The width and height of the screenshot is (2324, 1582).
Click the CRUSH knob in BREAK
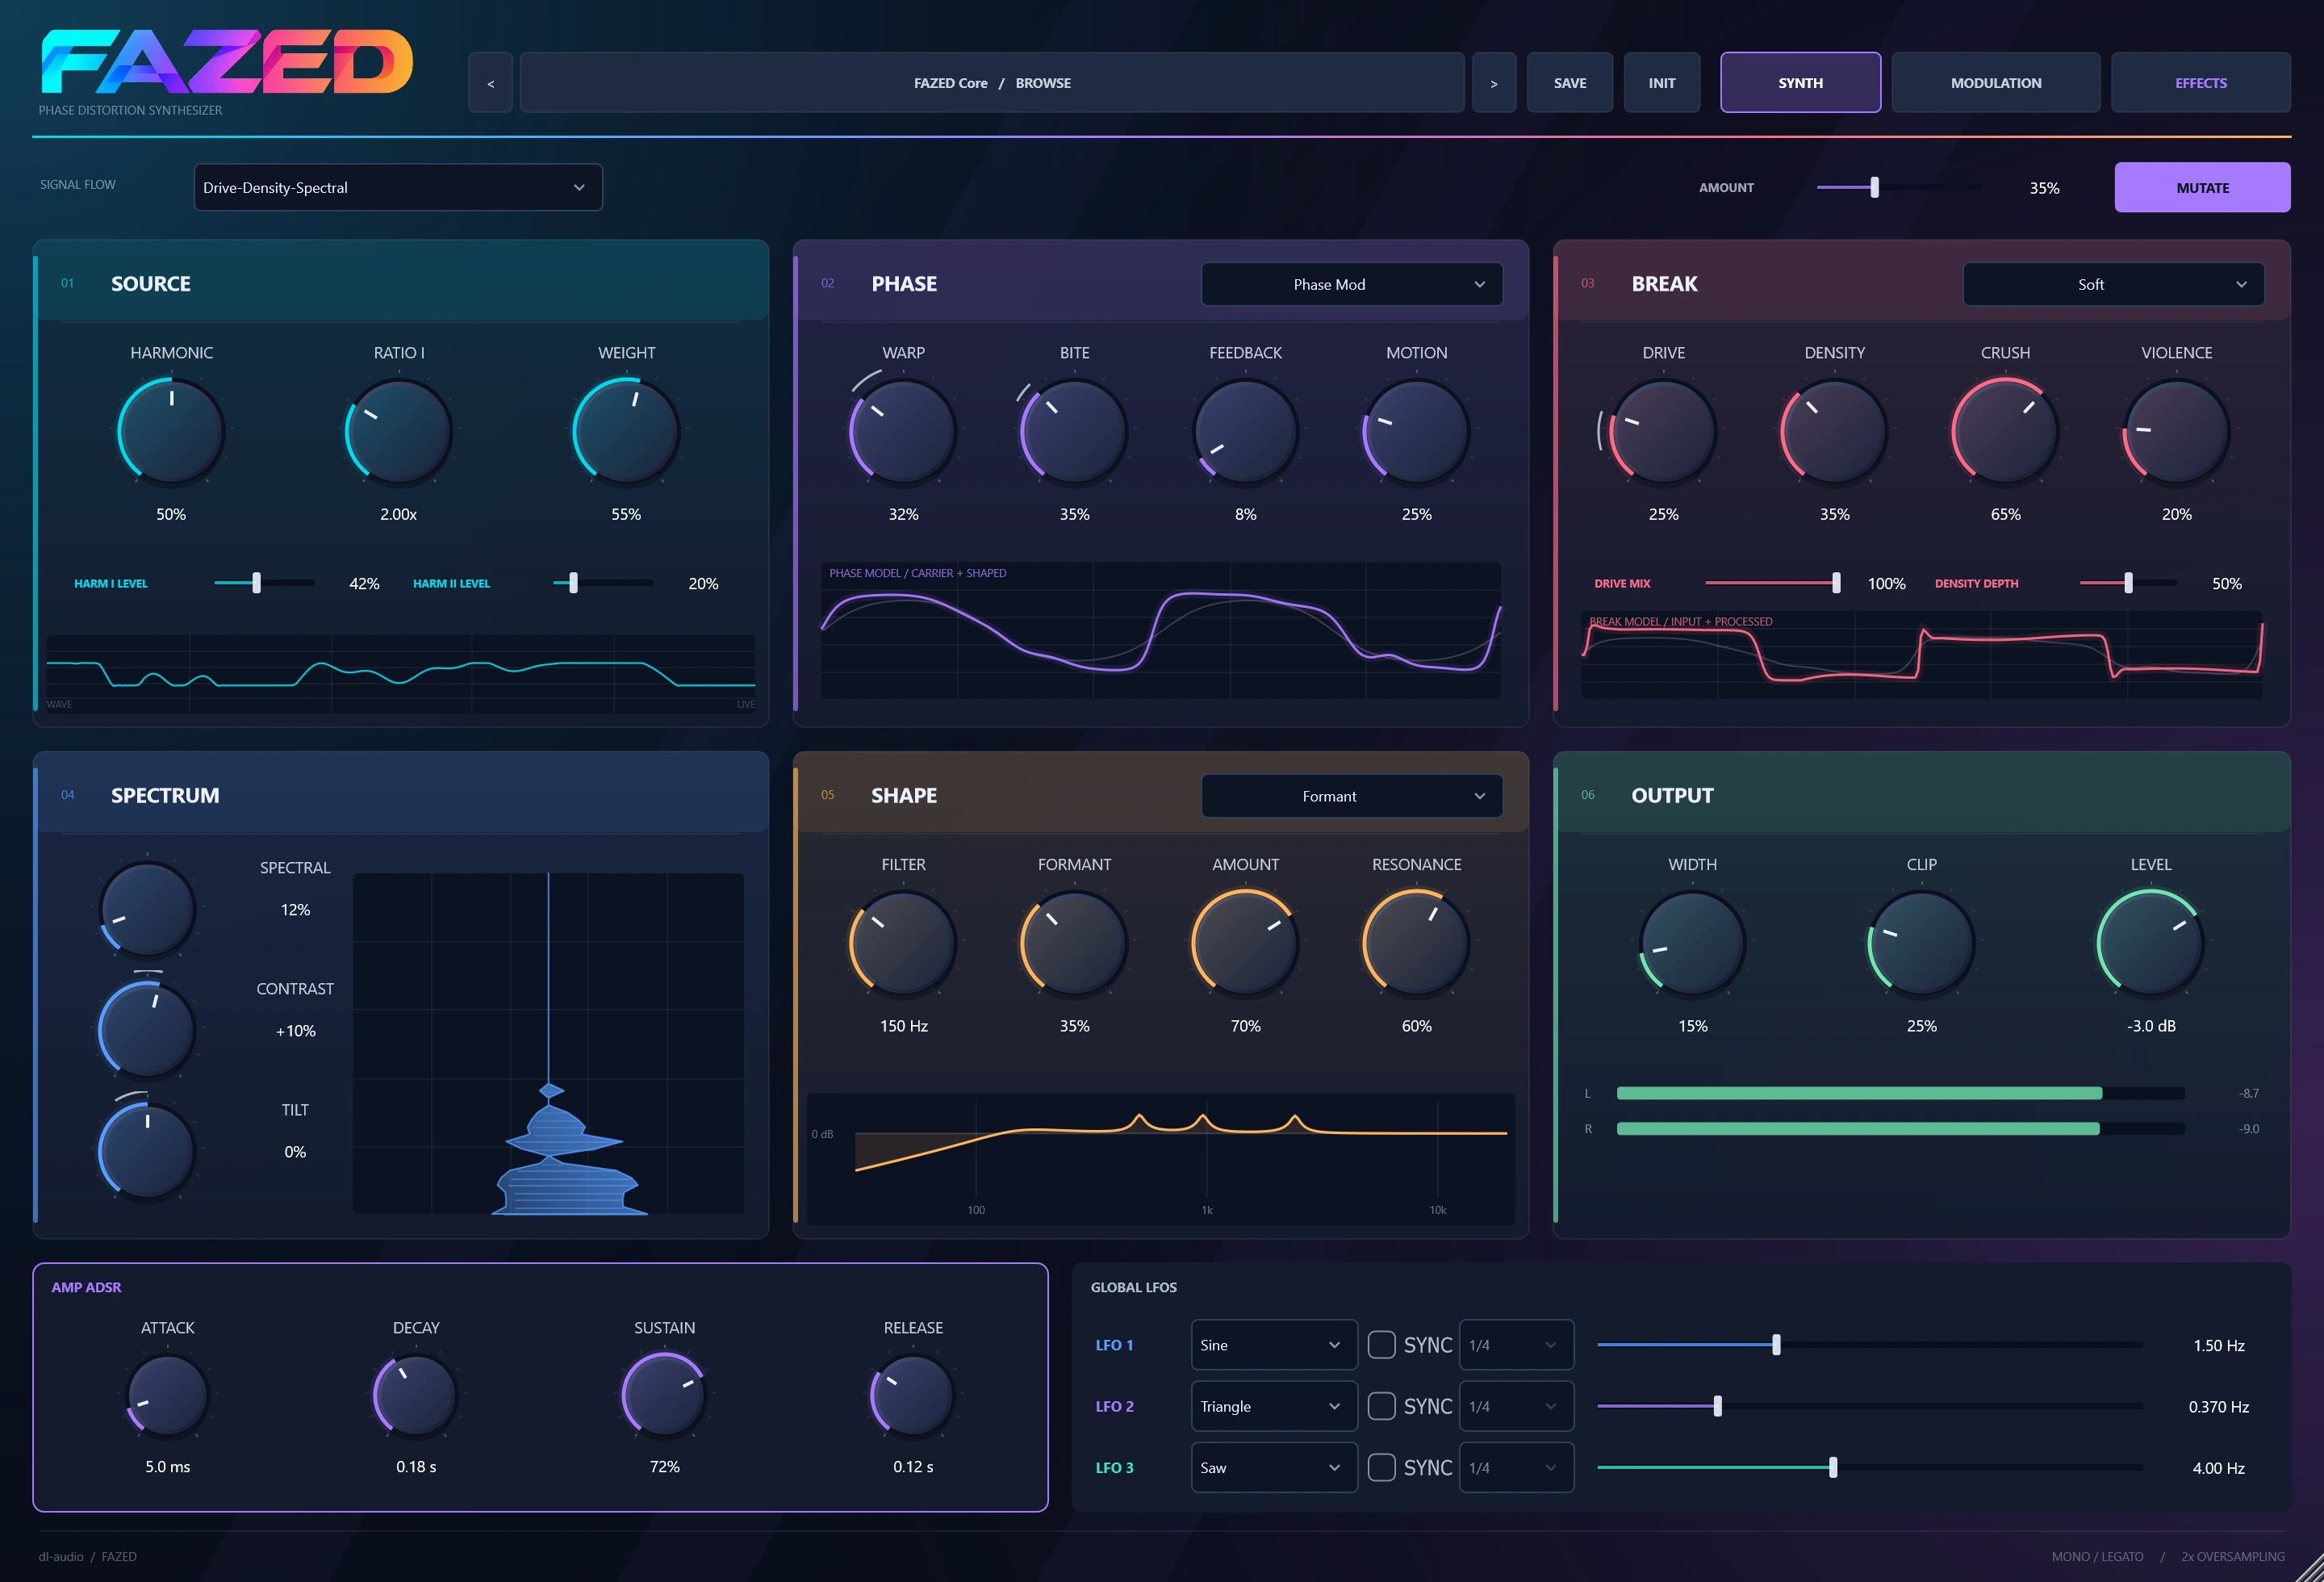click(2005, 431)
